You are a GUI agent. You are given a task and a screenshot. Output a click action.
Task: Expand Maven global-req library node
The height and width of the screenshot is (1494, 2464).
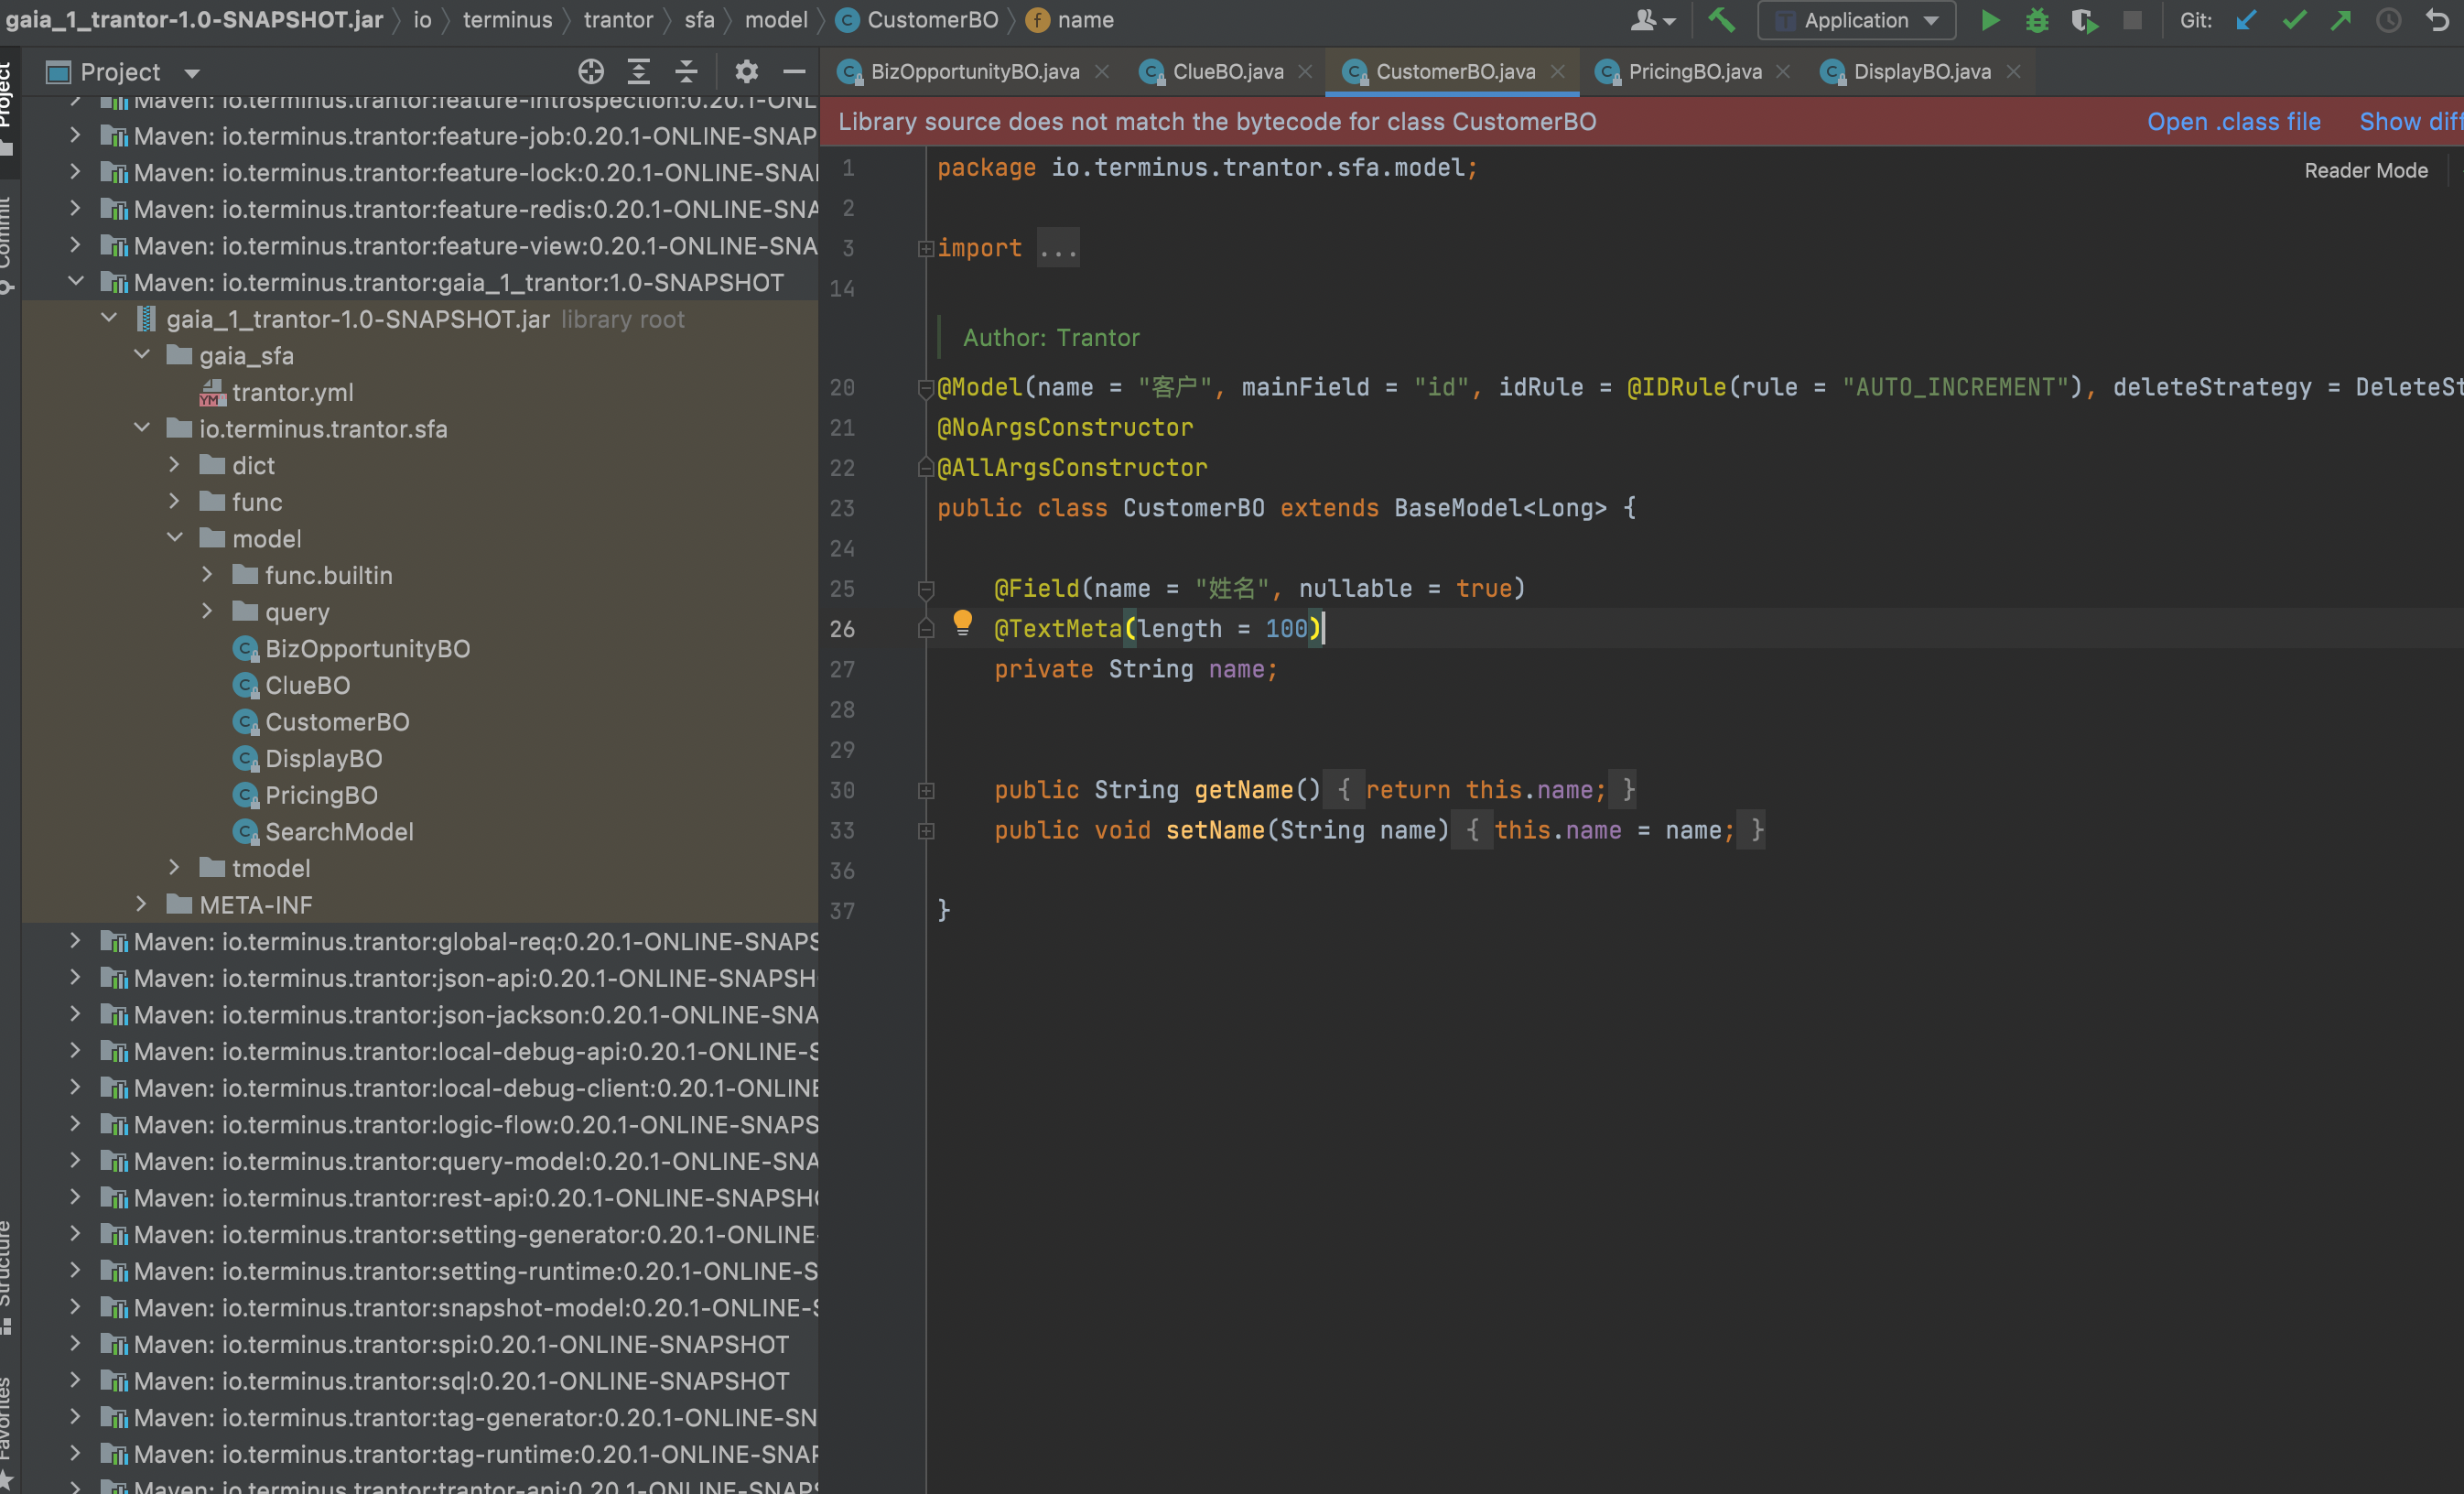(x=75, y=941)
